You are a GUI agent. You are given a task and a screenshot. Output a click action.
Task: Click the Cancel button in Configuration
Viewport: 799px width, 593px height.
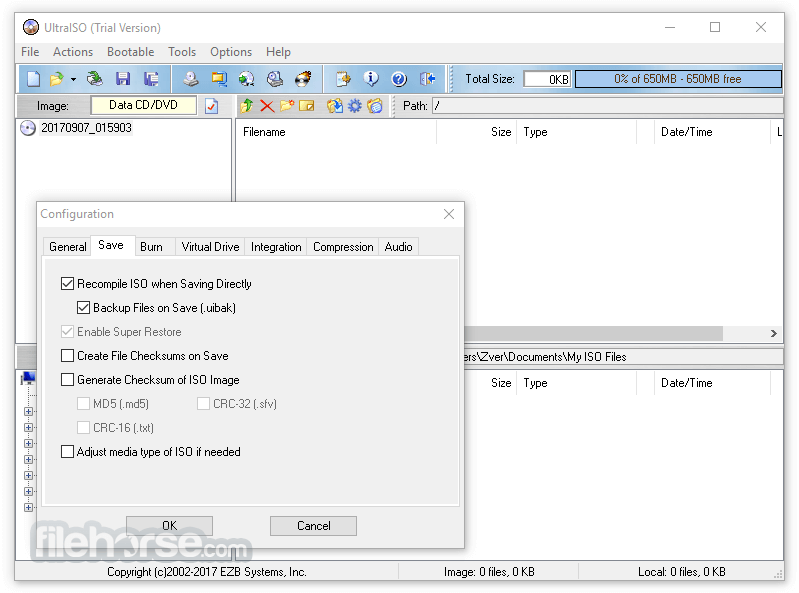313,526
